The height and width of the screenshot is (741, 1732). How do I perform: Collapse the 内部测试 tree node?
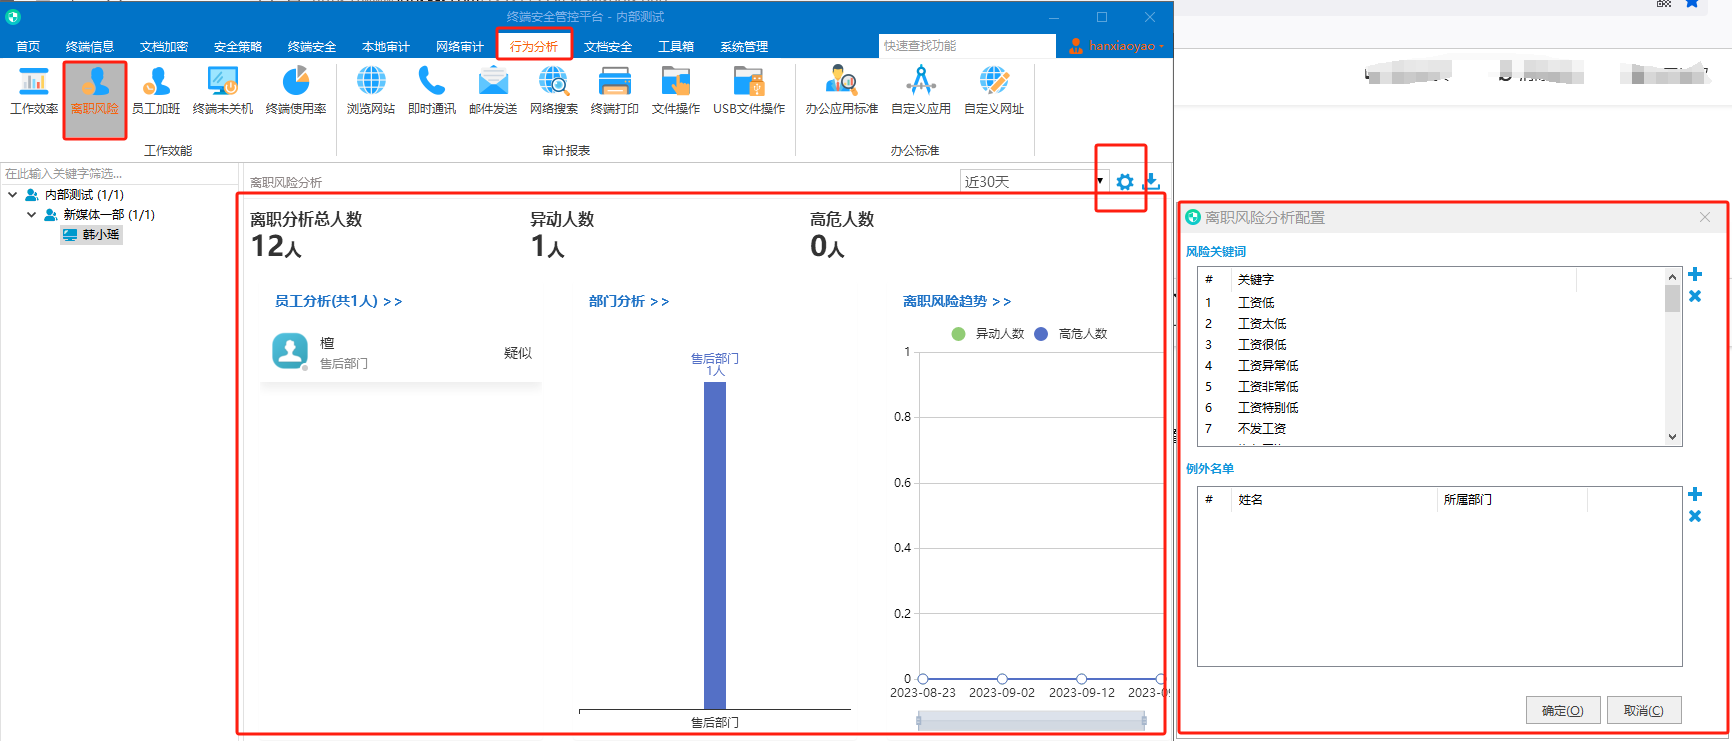12,195
